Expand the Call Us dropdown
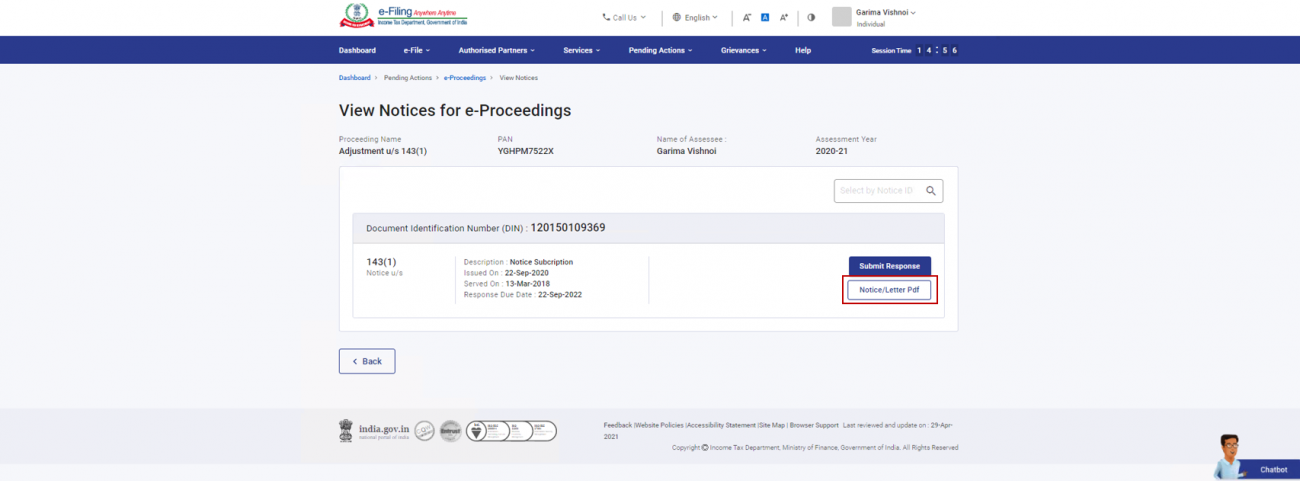 tap(624, 17)
